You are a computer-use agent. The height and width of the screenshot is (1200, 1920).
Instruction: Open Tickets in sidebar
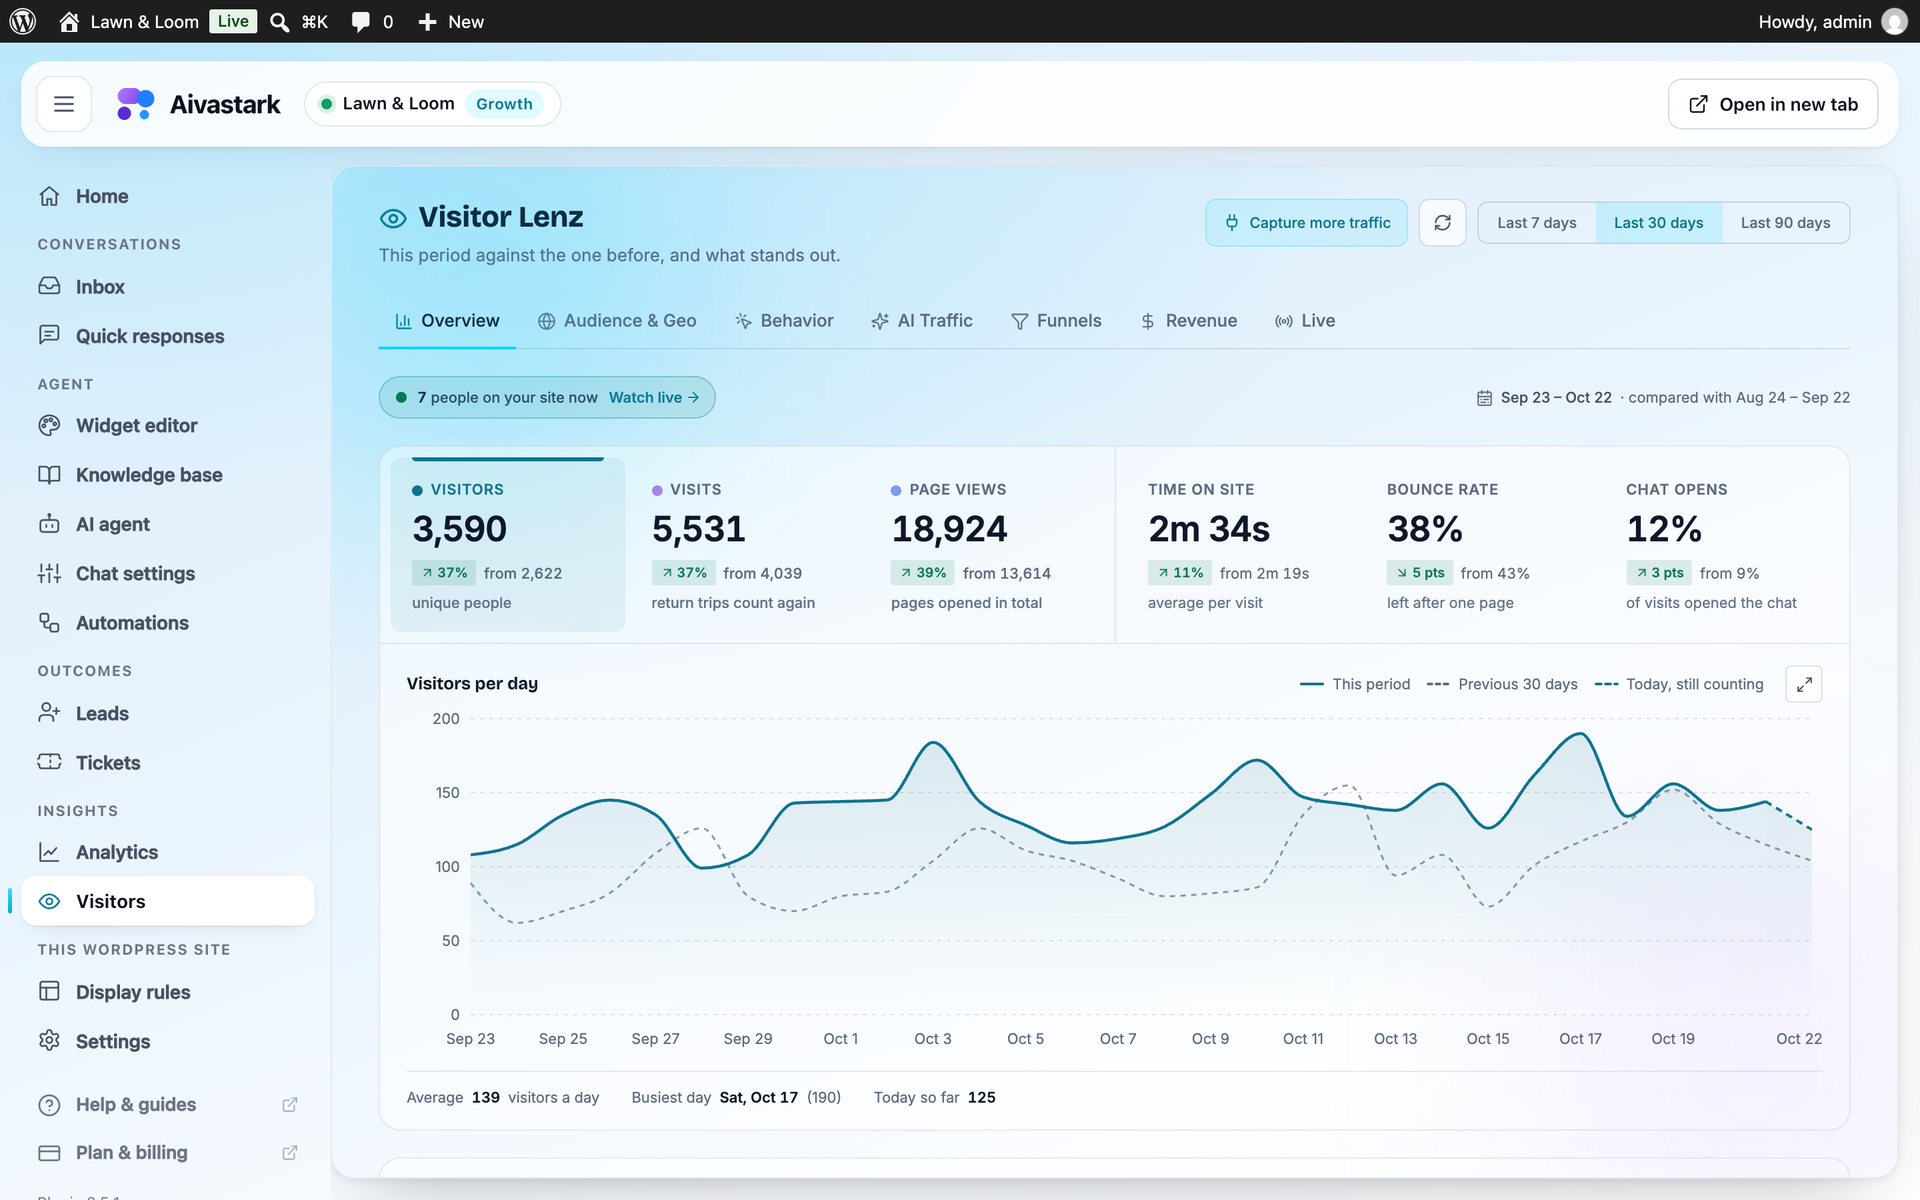click(x=168, y=762)
